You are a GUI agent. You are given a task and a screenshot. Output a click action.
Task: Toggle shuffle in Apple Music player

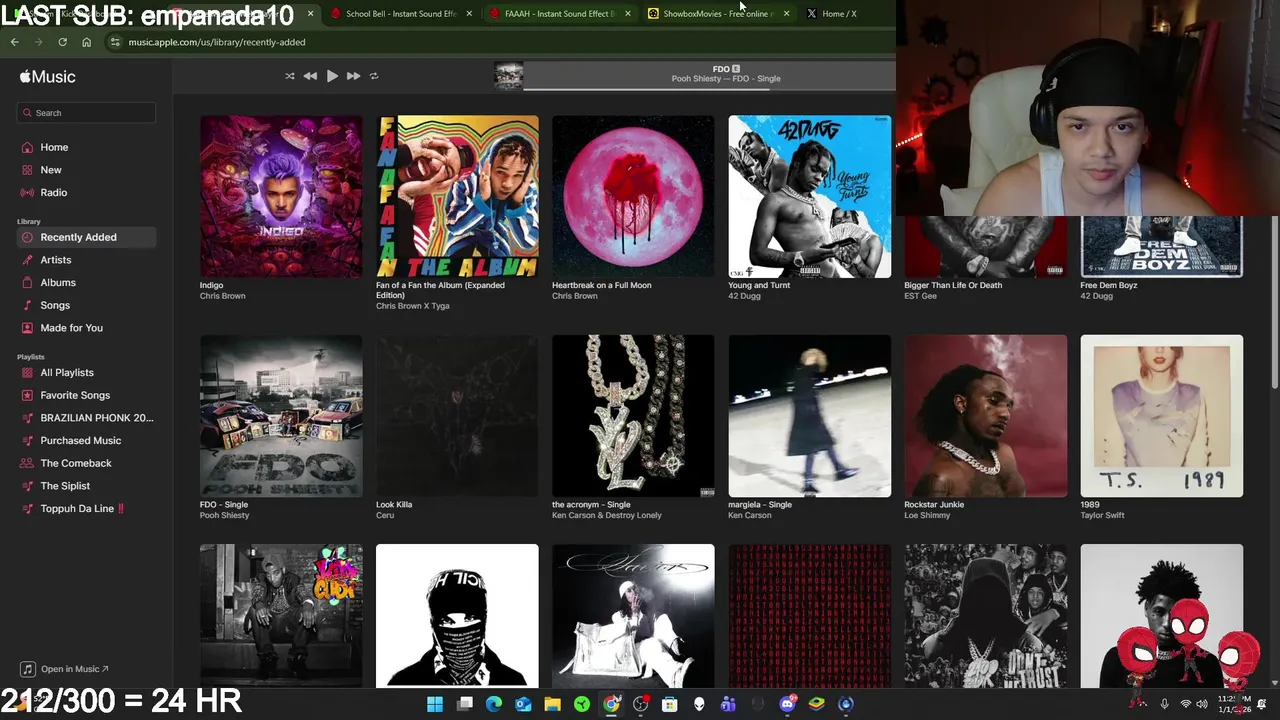290,76
